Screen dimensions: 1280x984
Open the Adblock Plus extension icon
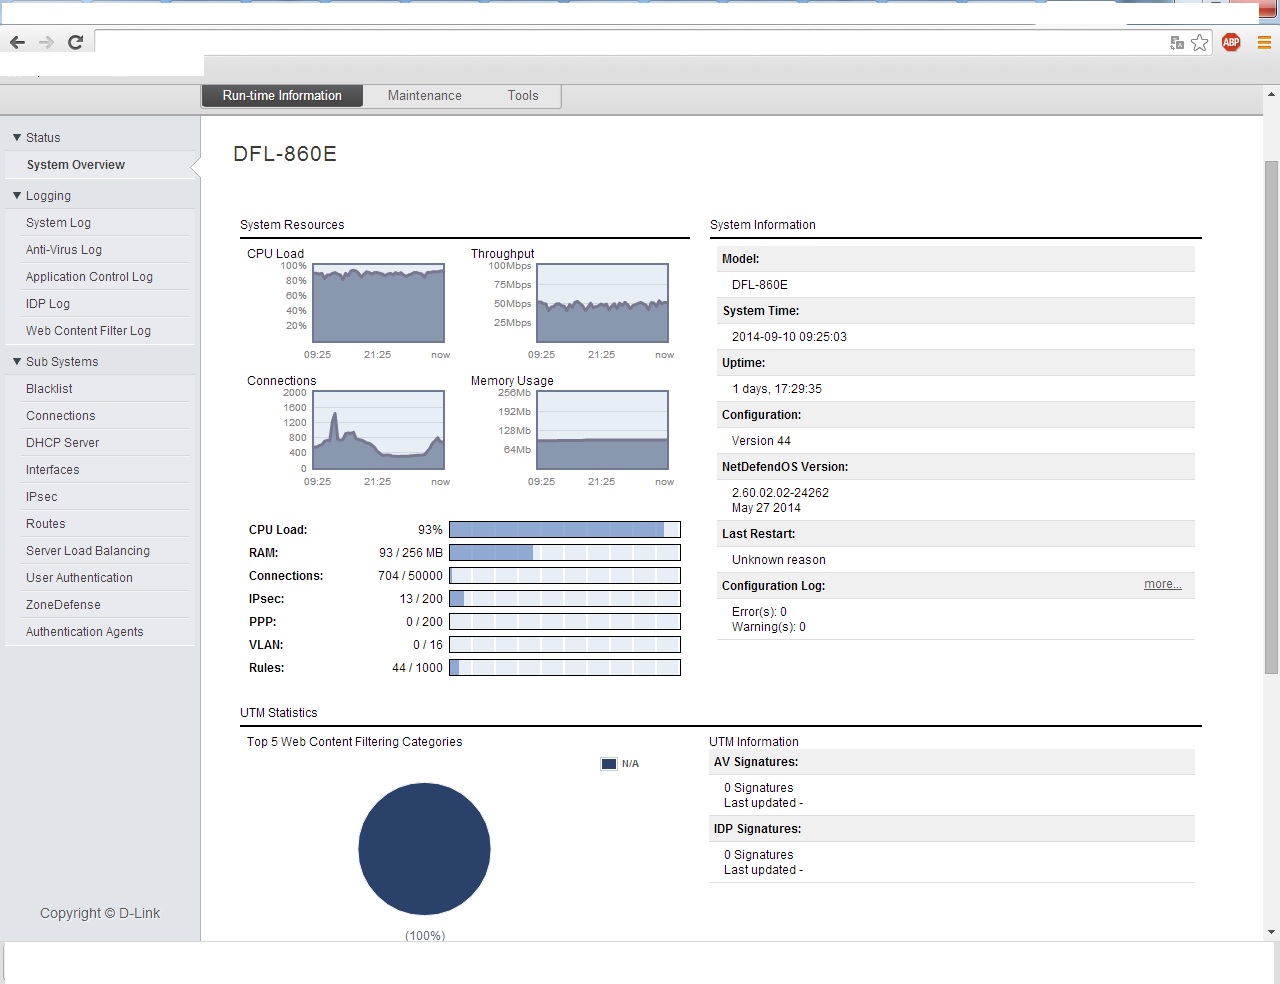[x=1231, y=42]
